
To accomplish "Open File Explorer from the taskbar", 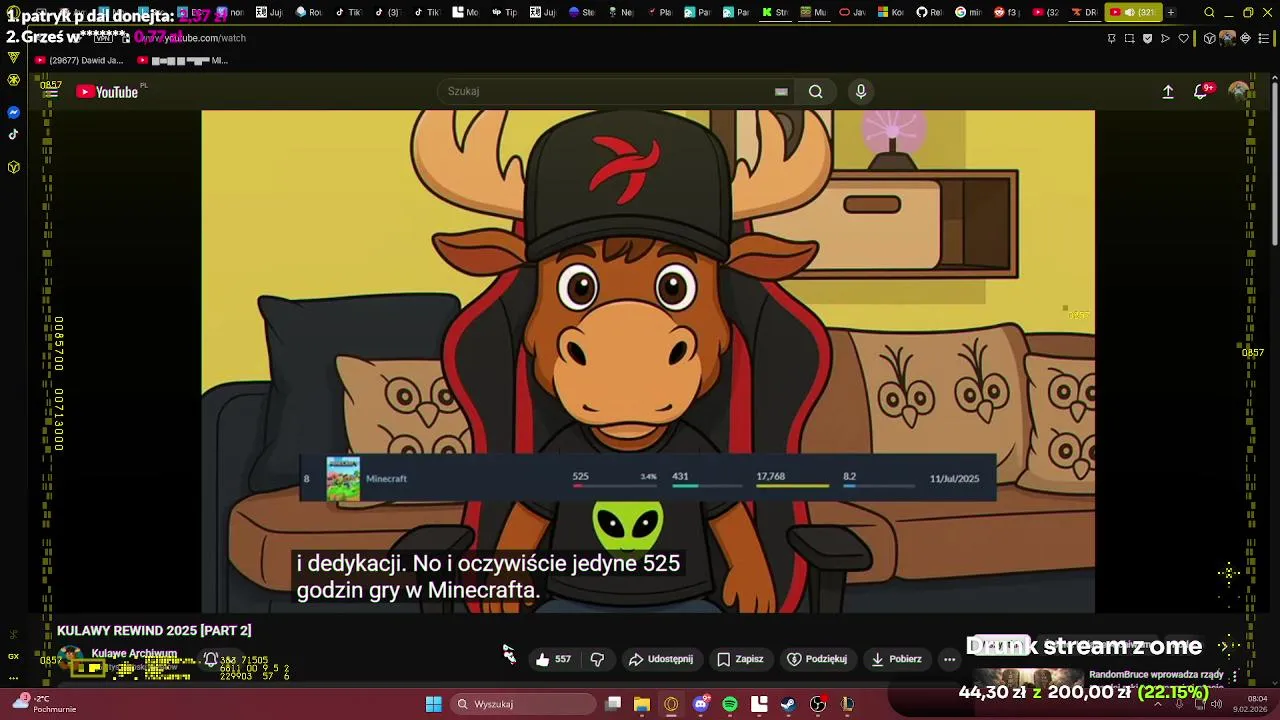I will coord(641,704).
